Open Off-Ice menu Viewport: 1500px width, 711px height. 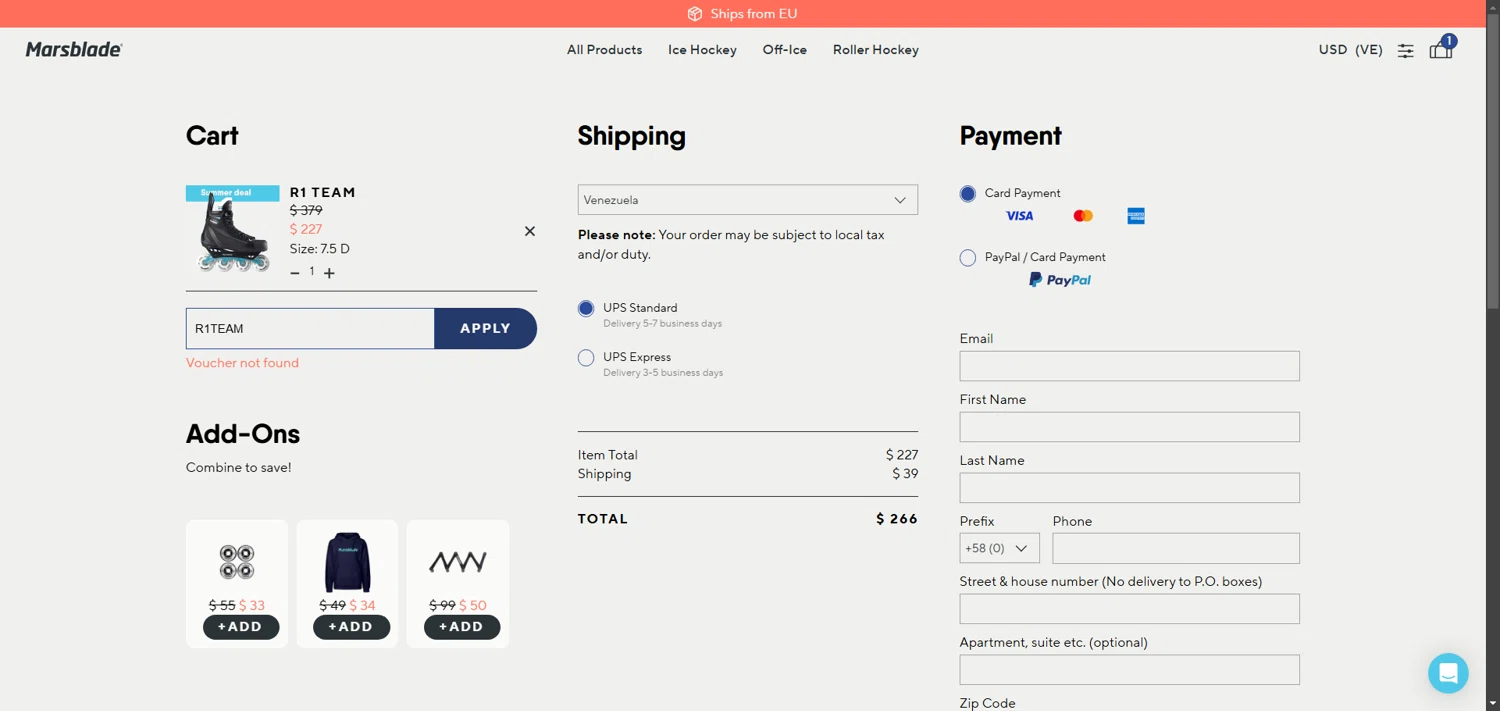click(785, 50)
